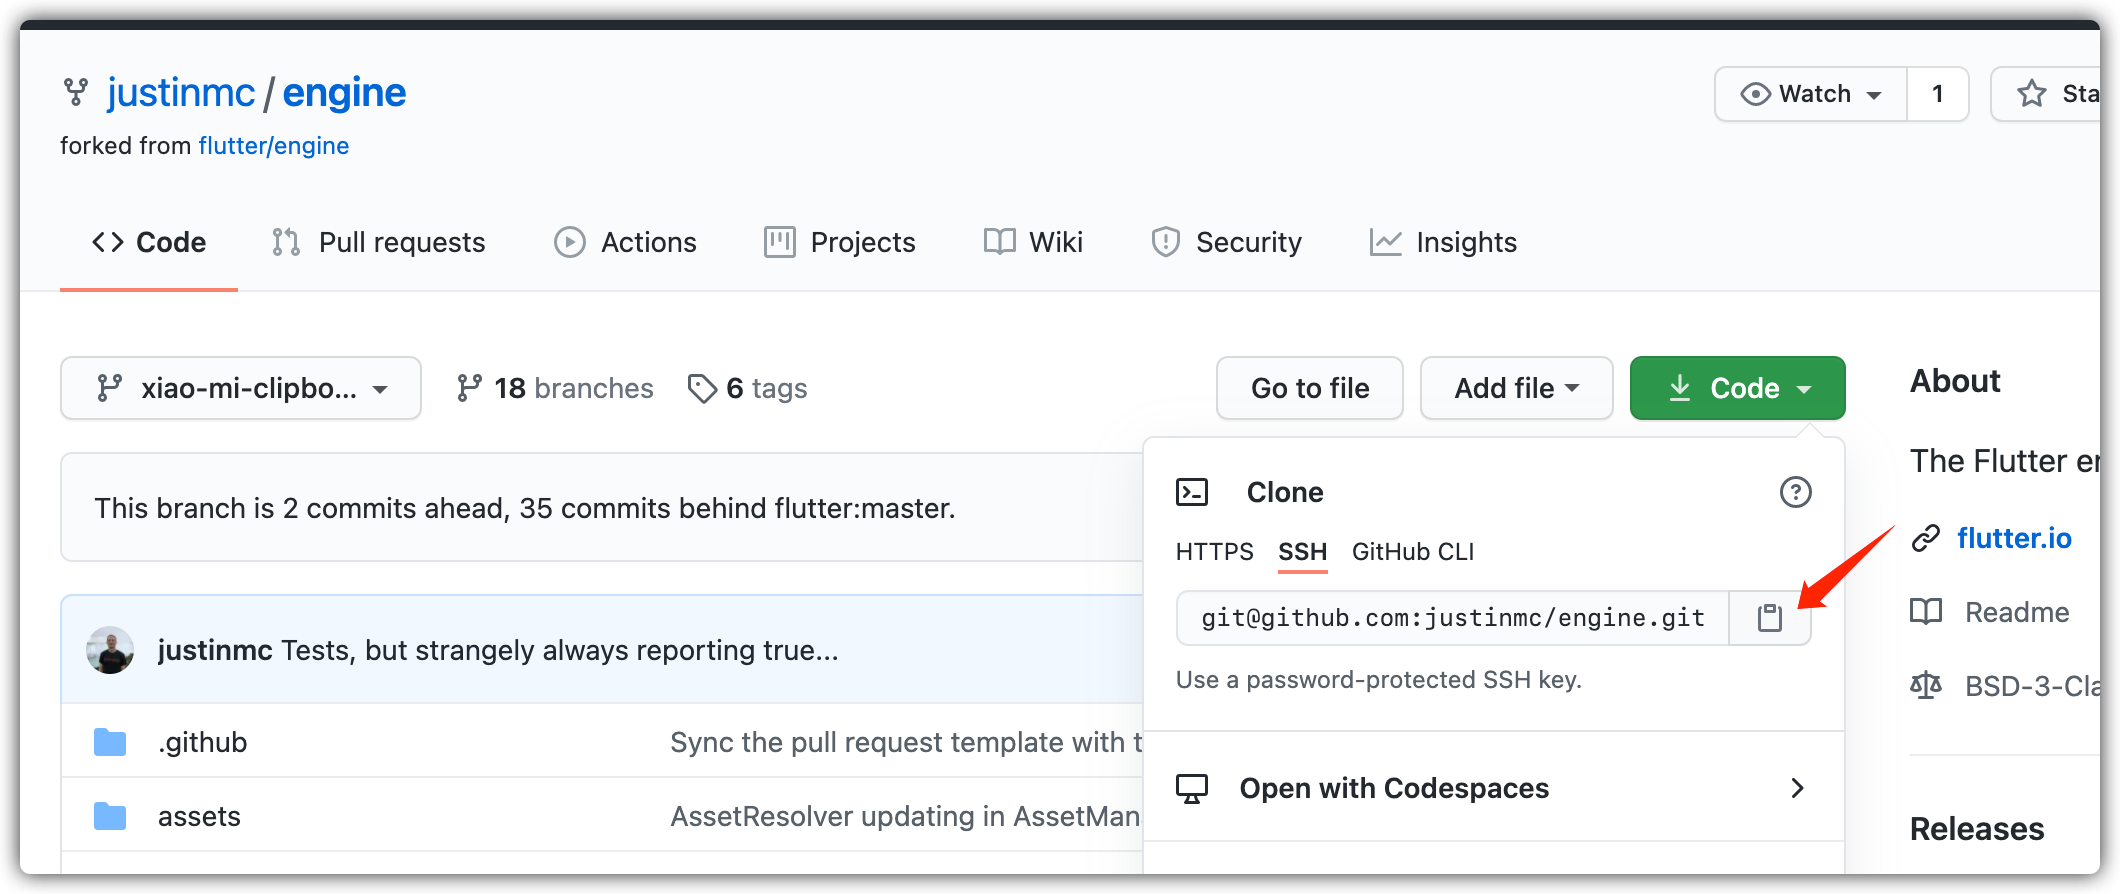Toggle the green Code dropdown button
This screenshot has height=894, width=2120.
coord(1737,388)
